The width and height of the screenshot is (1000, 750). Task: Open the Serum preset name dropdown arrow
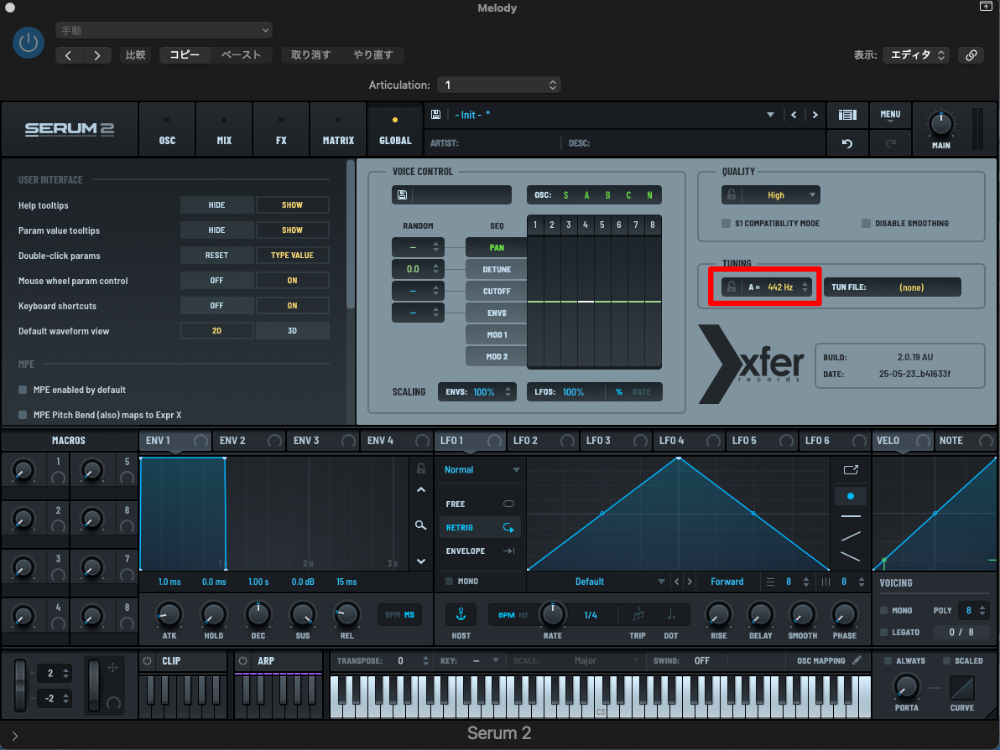click(x=770, y=115)
